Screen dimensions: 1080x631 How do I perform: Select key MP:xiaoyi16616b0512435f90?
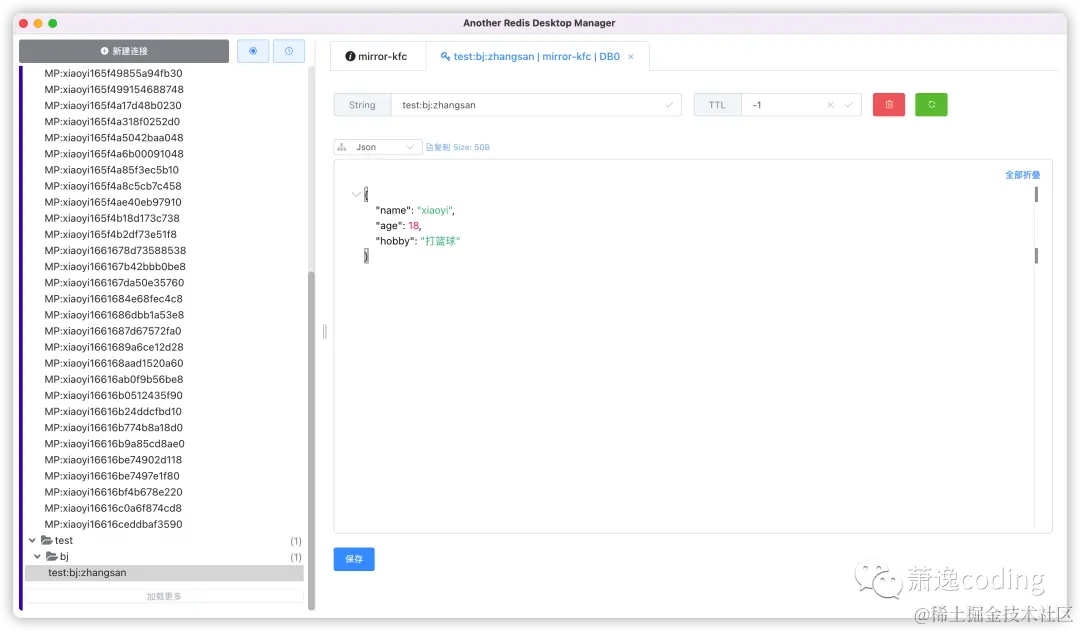[x=114, y=395]
